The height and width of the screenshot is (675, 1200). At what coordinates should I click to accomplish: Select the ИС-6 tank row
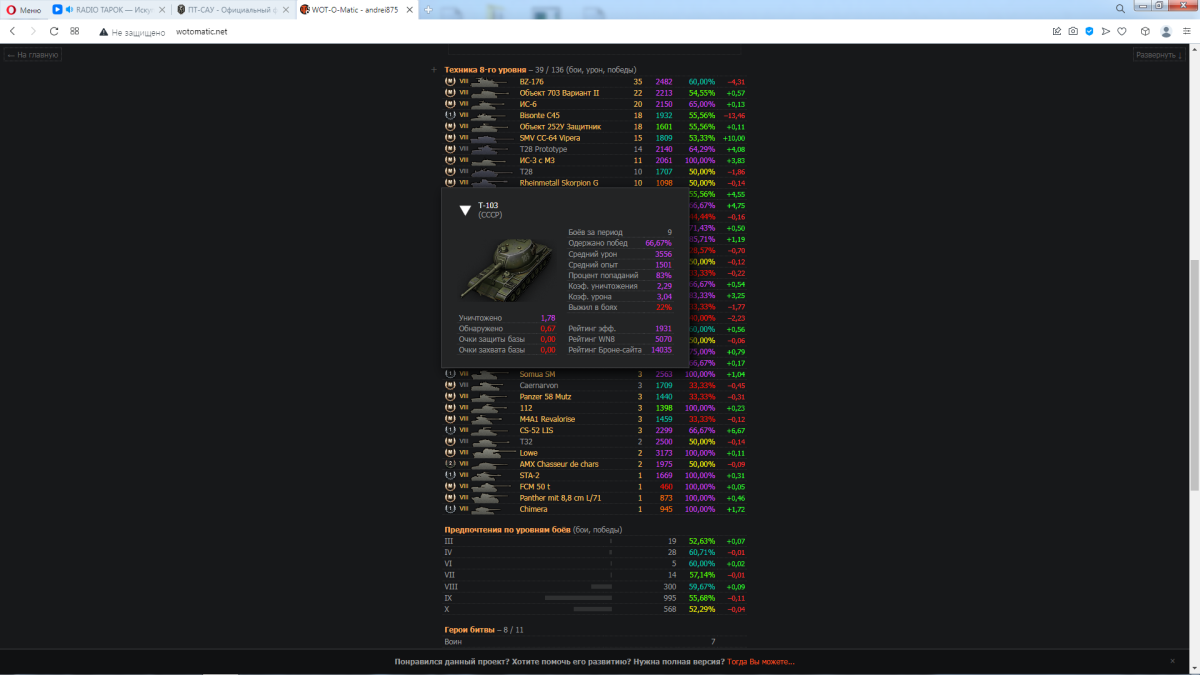click(595, 104)
